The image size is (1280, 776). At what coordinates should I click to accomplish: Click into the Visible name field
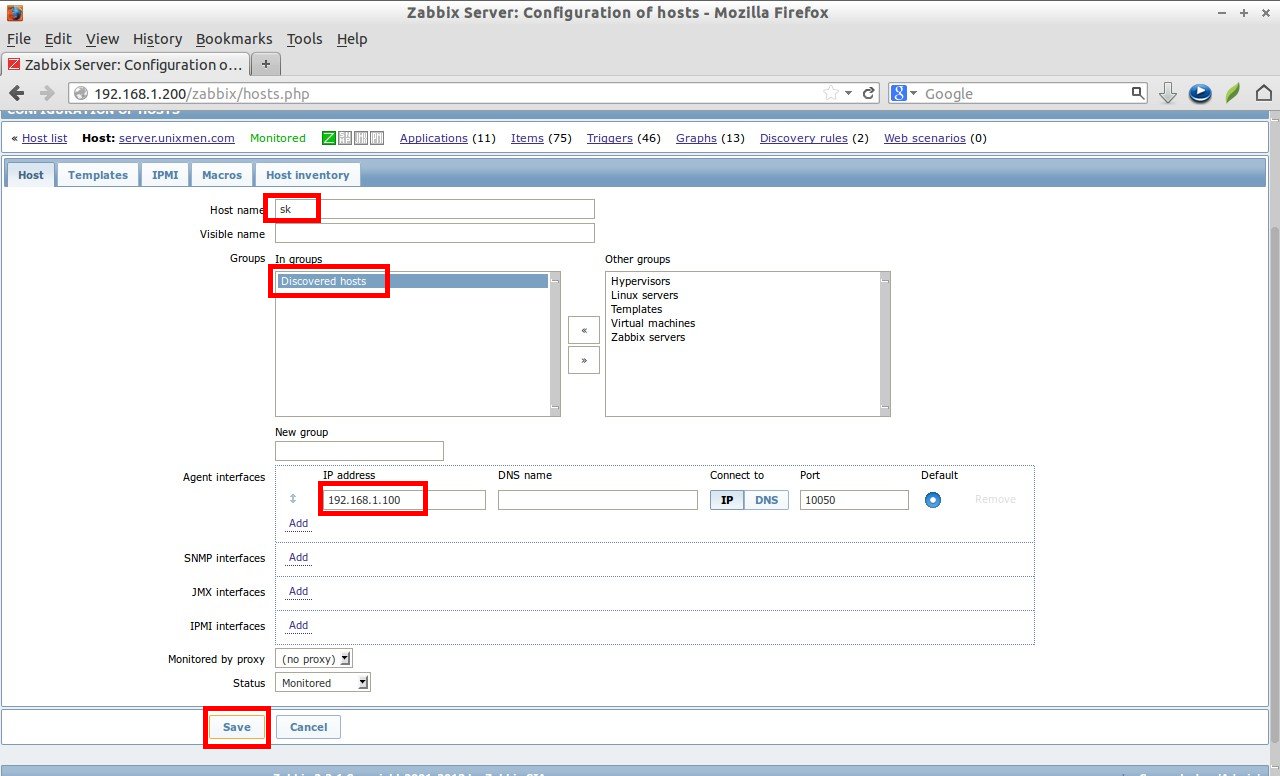coord(435,233)
